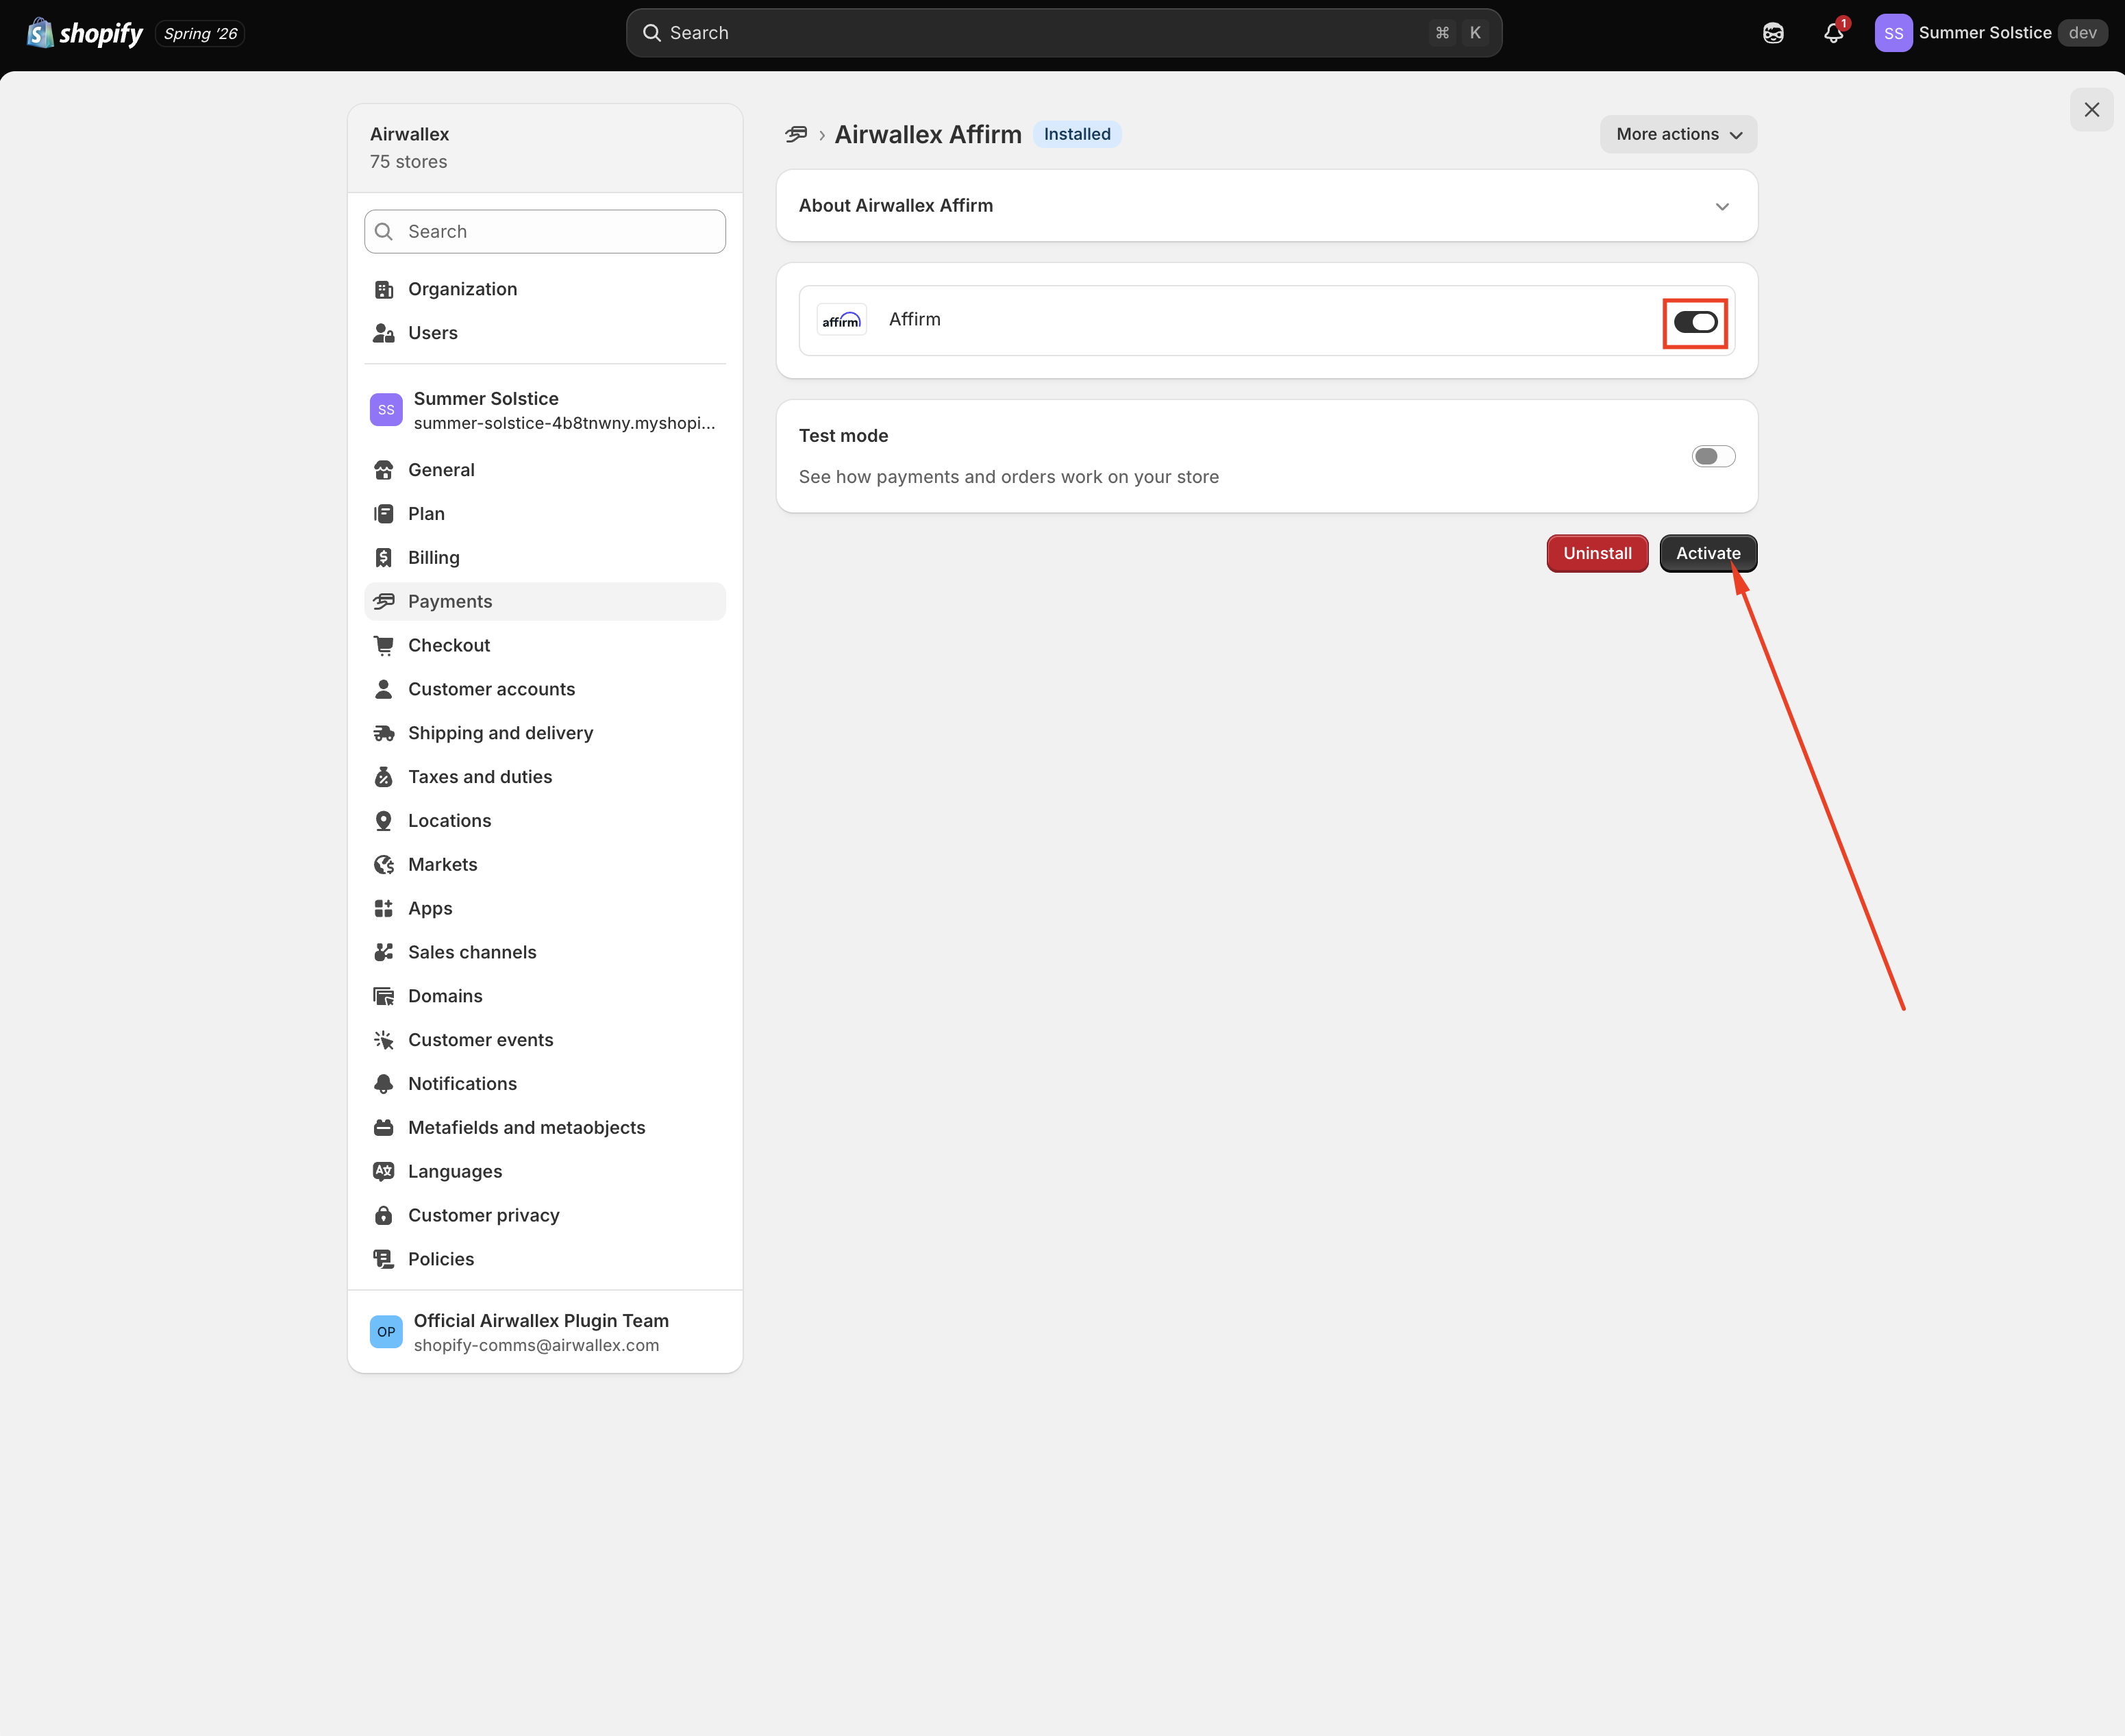Viewport: 2125px width, 1736px height.
Task: Click the Locations pin icon
Action: pyautogui.click(x=384, y=821)
